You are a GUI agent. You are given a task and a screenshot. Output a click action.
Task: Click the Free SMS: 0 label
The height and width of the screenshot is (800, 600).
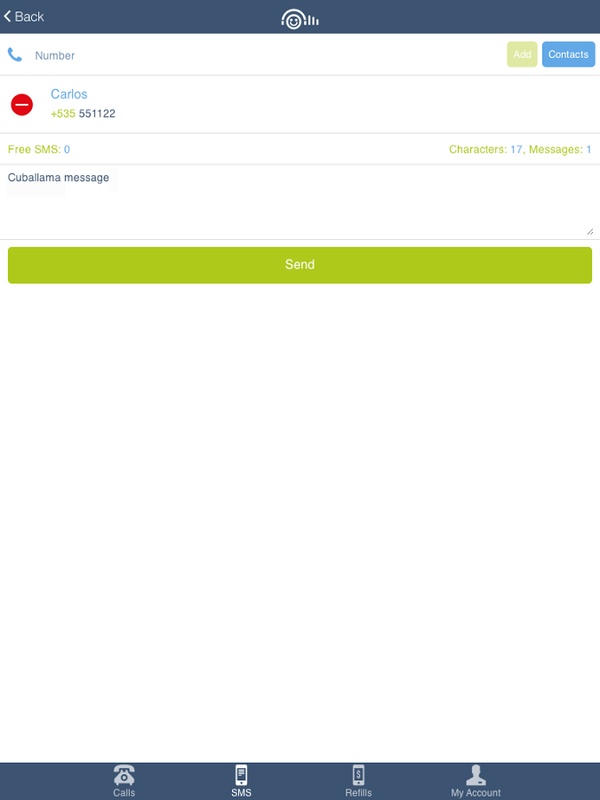point(39,149)
